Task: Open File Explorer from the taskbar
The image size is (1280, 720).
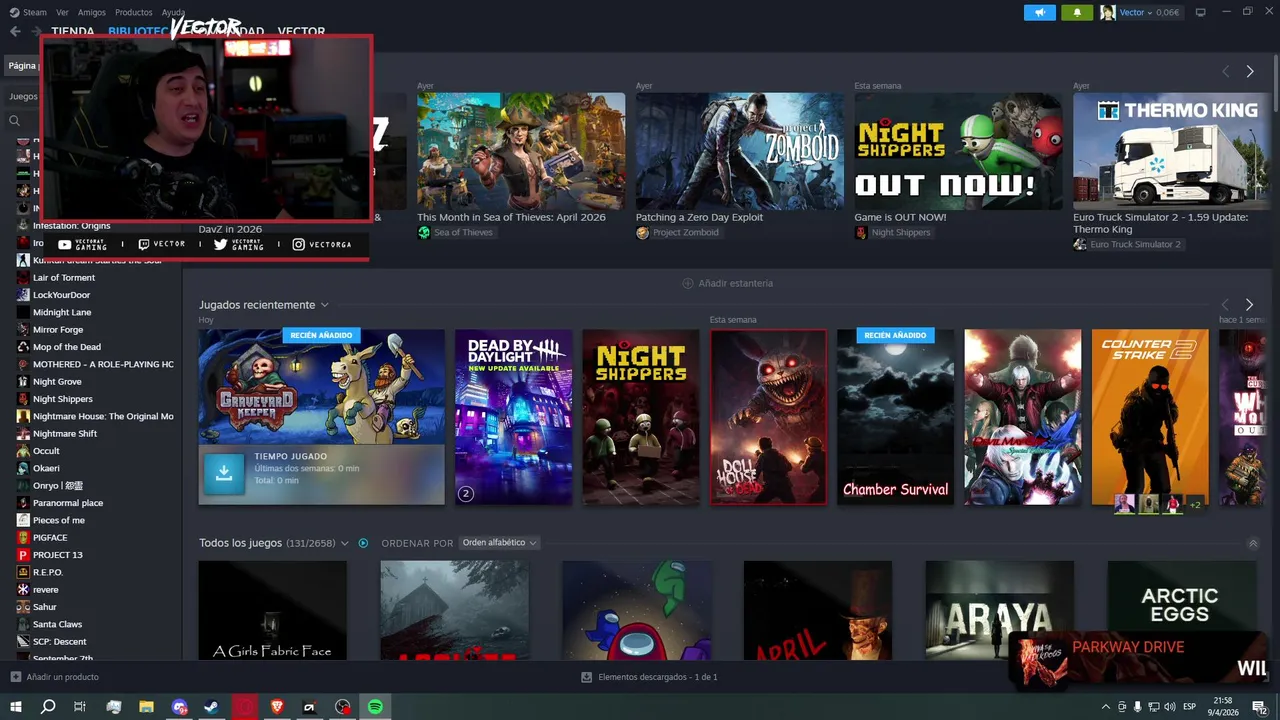Action: pos(146,707)
